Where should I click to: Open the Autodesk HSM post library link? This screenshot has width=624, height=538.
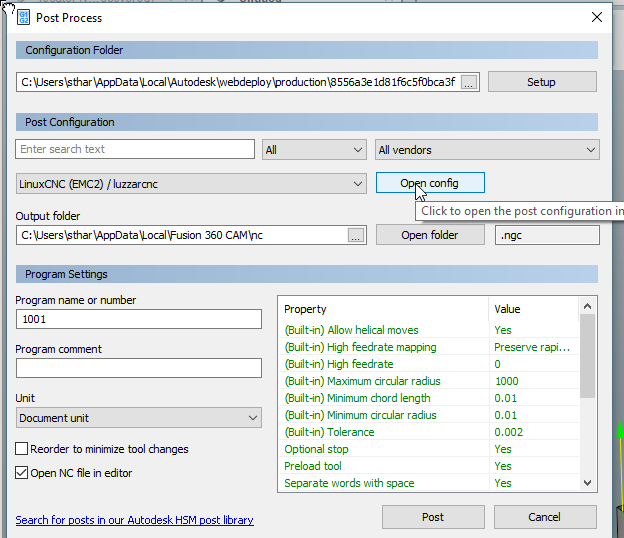coord(134,520)
